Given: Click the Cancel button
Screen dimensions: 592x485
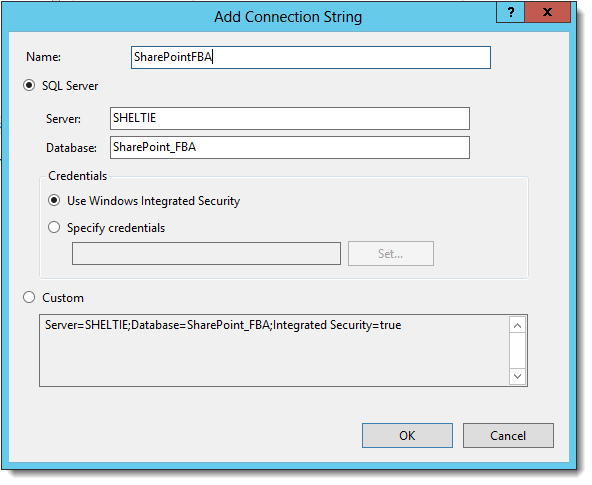Looking at the screenshot, I should (x=508, y=436).
